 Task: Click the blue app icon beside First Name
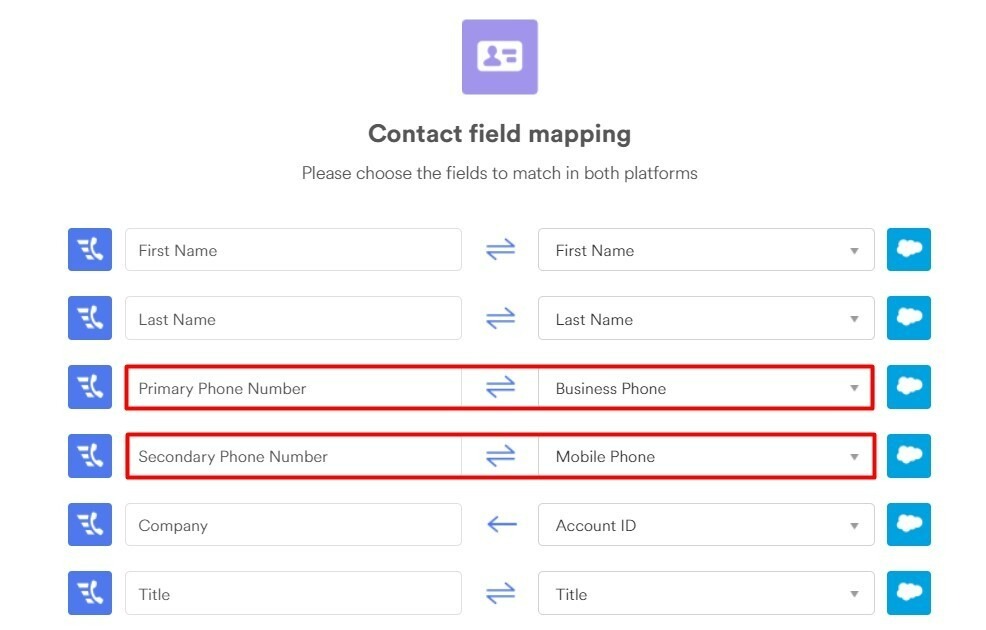tap(90, 250)
